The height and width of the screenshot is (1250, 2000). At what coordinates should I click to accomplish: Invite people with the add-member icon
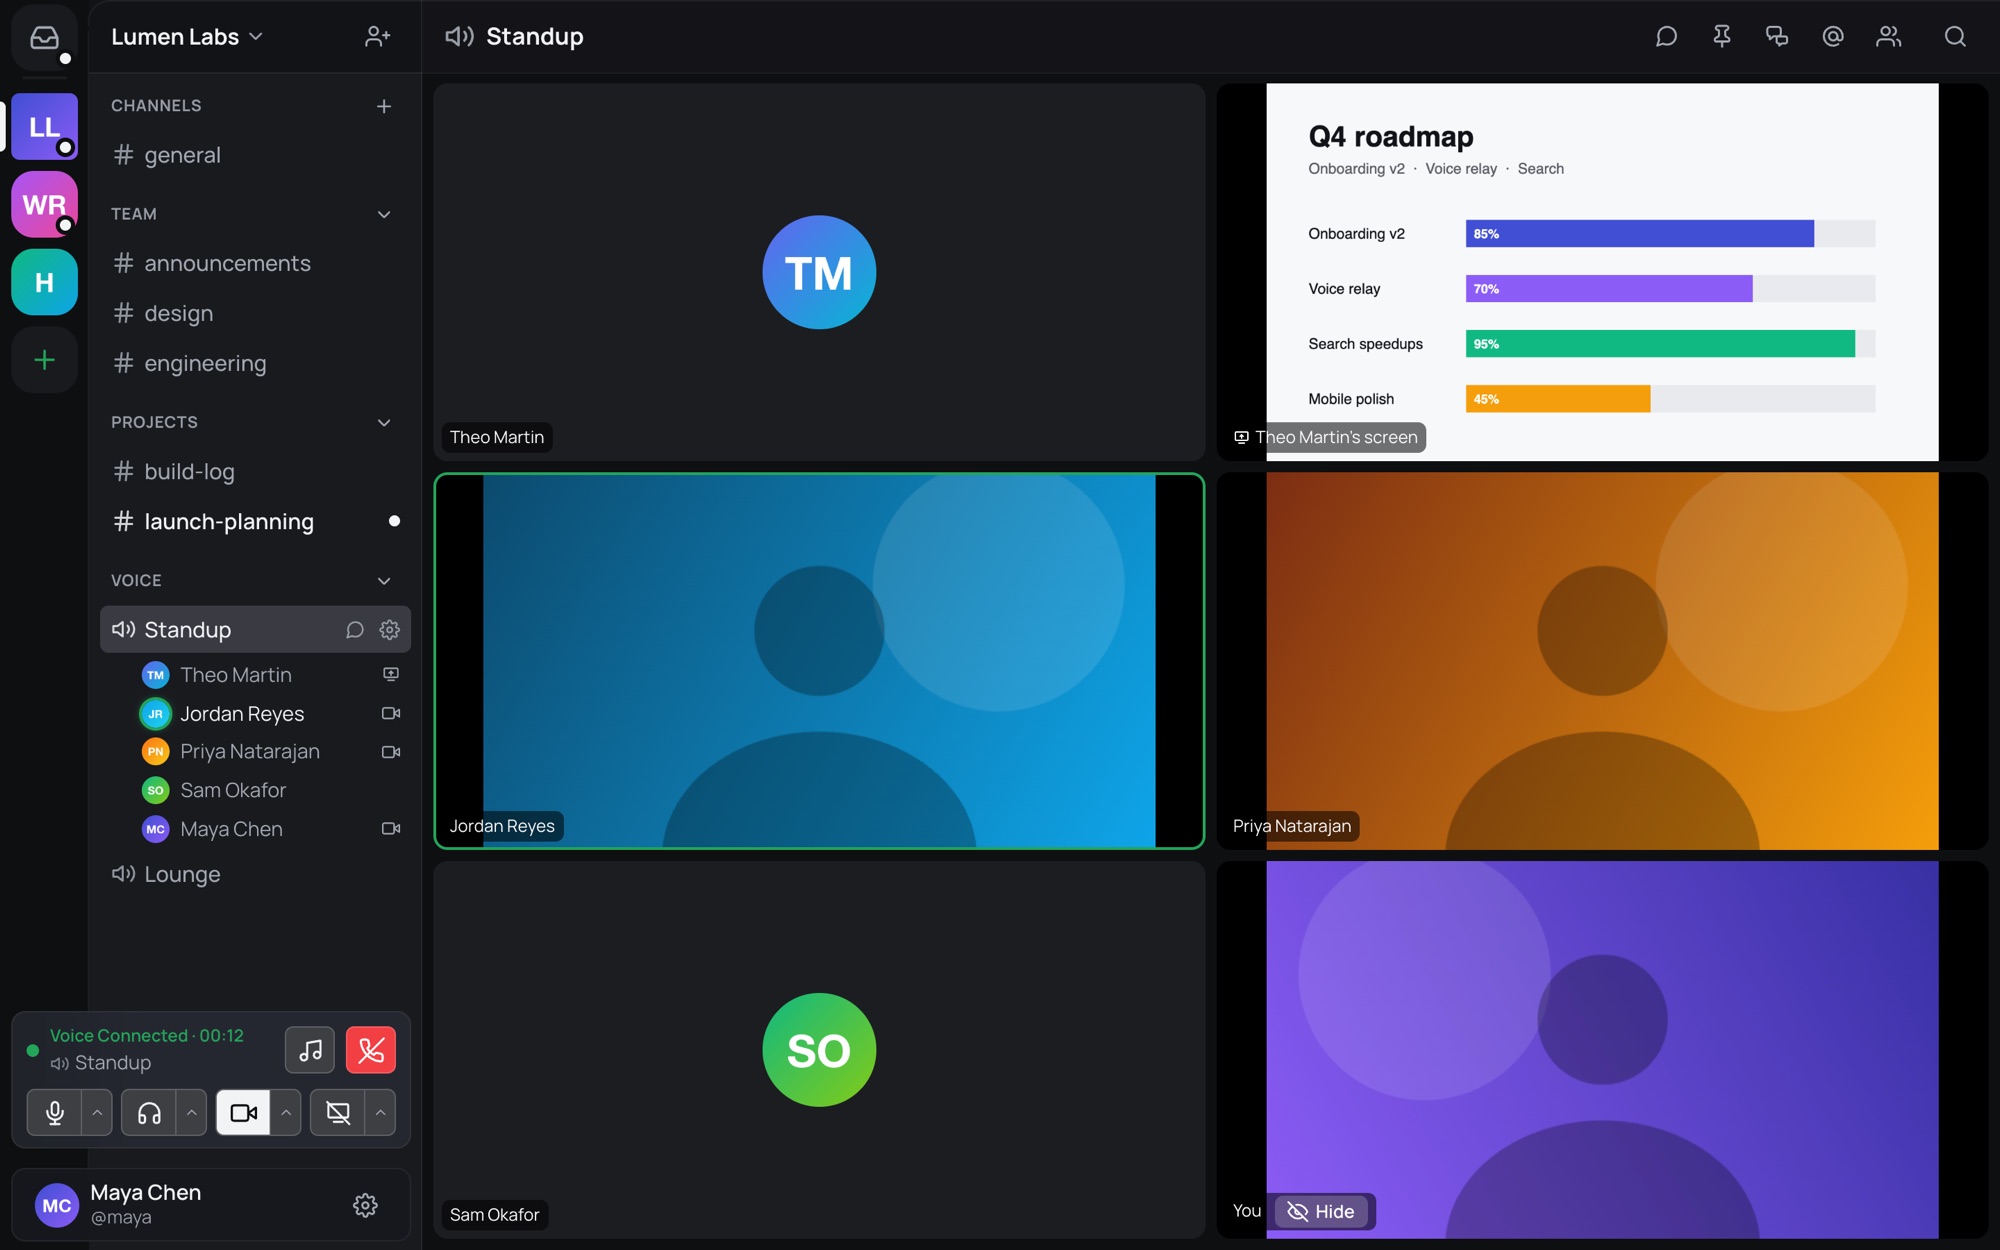click(x=377, y=37)
